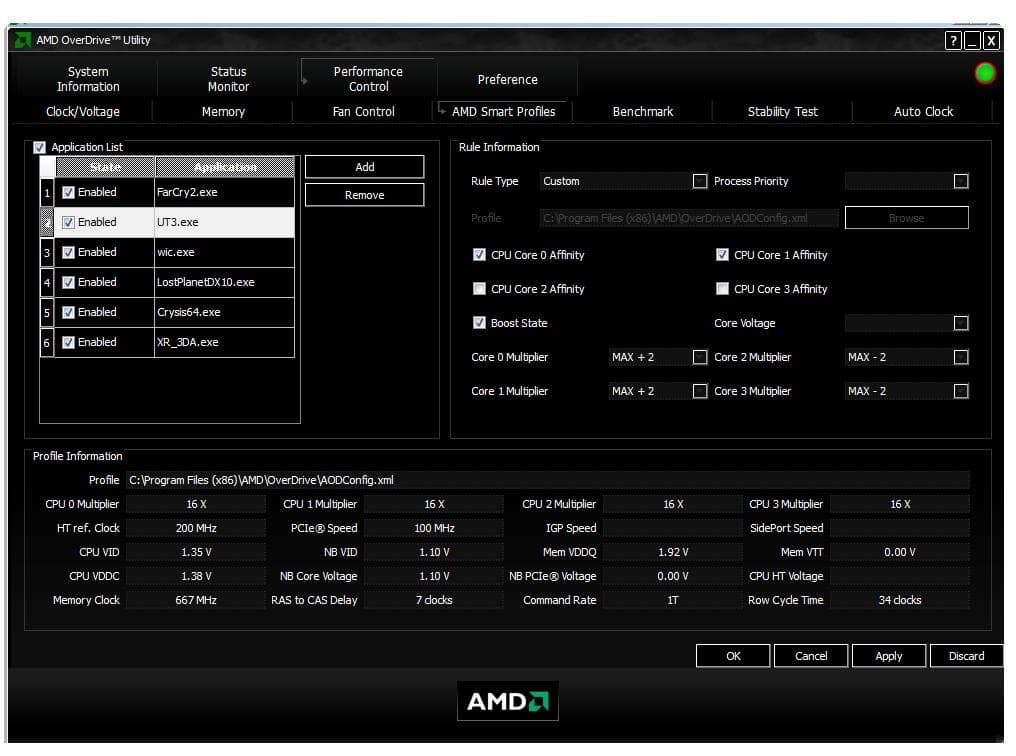Disable the wic.exe entry checkbox
The height and width of the screenshot is (756, 1016).
click(68, 253)
